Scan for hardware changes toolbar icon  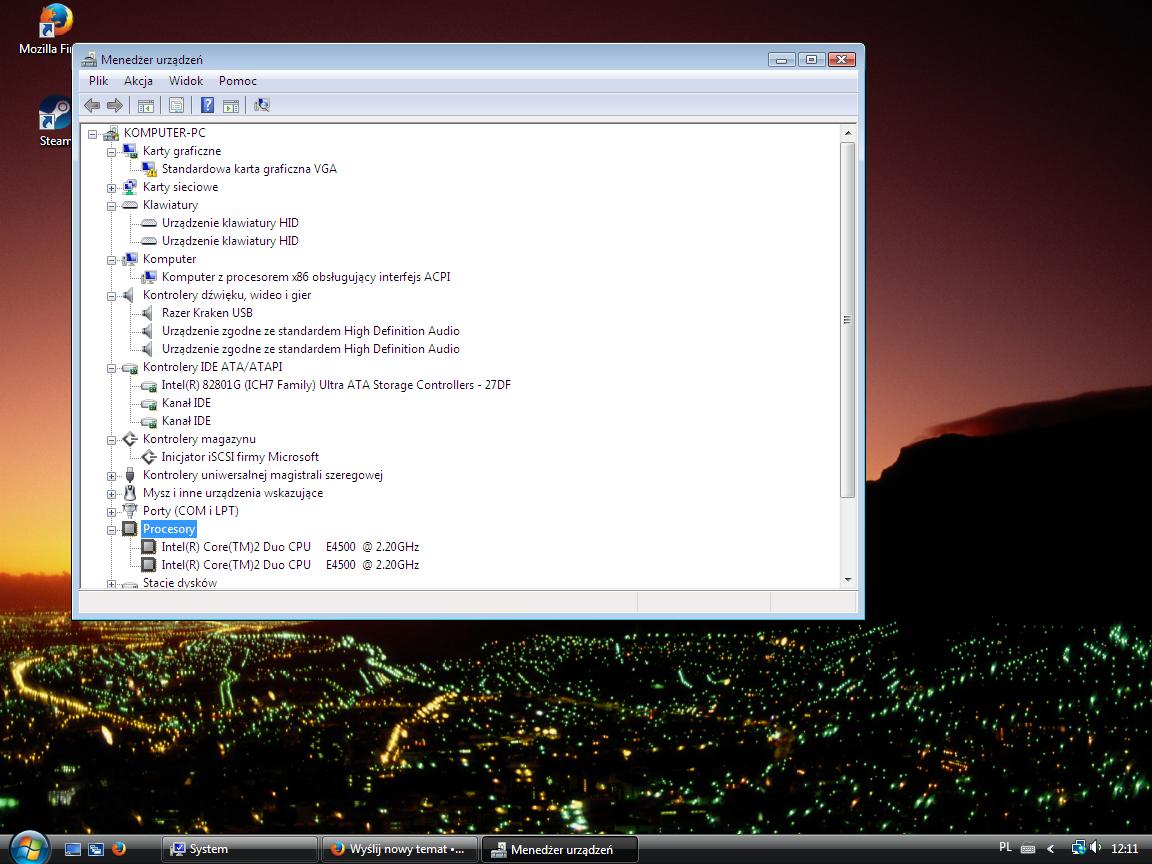click(x=262, y=105)
